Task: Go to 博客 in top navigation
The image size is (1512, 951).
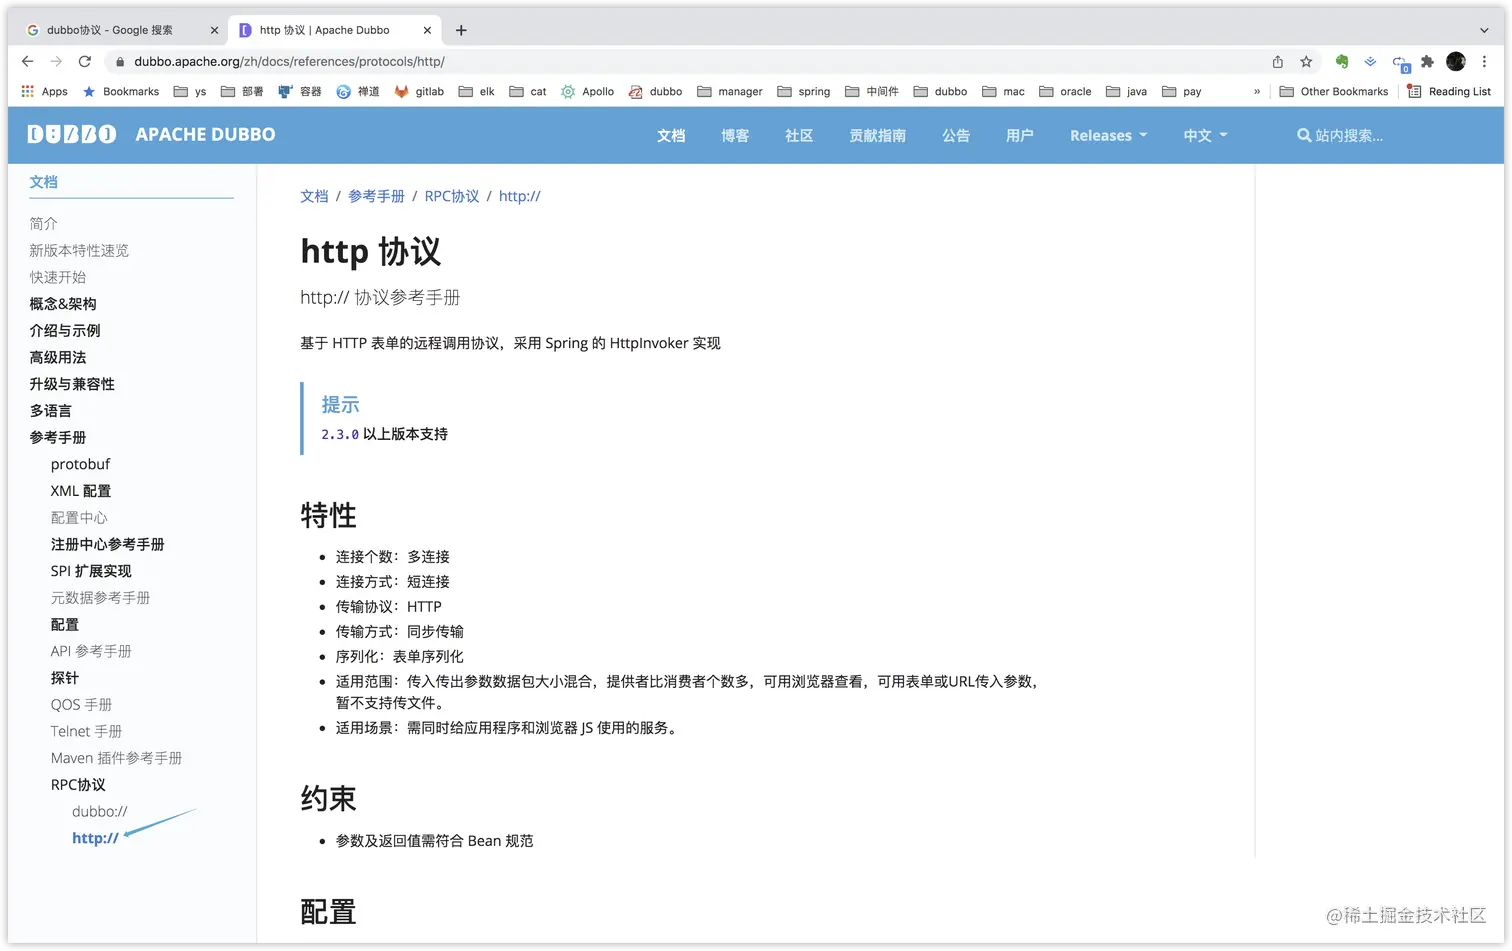Action: click(735, 135)
